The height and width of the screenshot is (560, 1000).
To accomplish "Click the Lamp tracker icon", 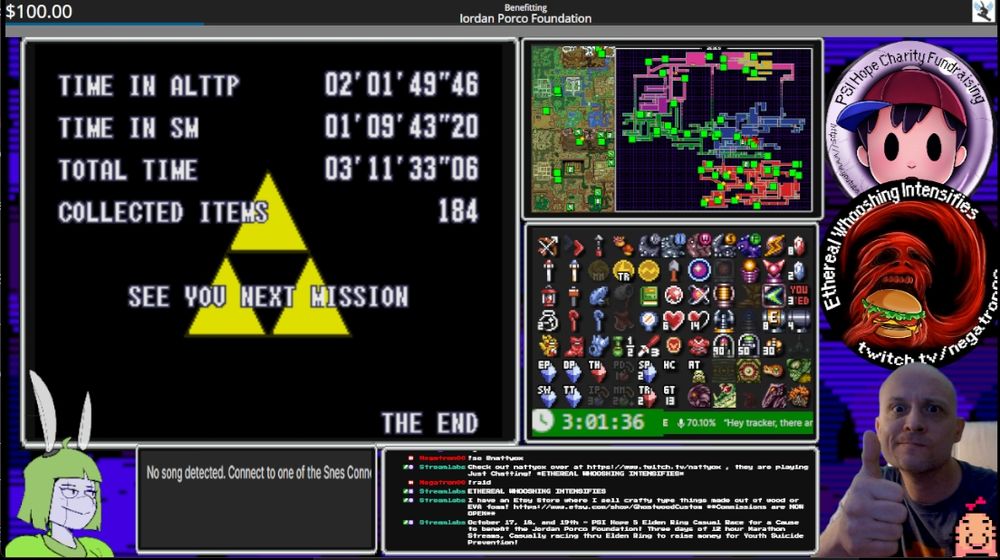I will click(548, 296).
